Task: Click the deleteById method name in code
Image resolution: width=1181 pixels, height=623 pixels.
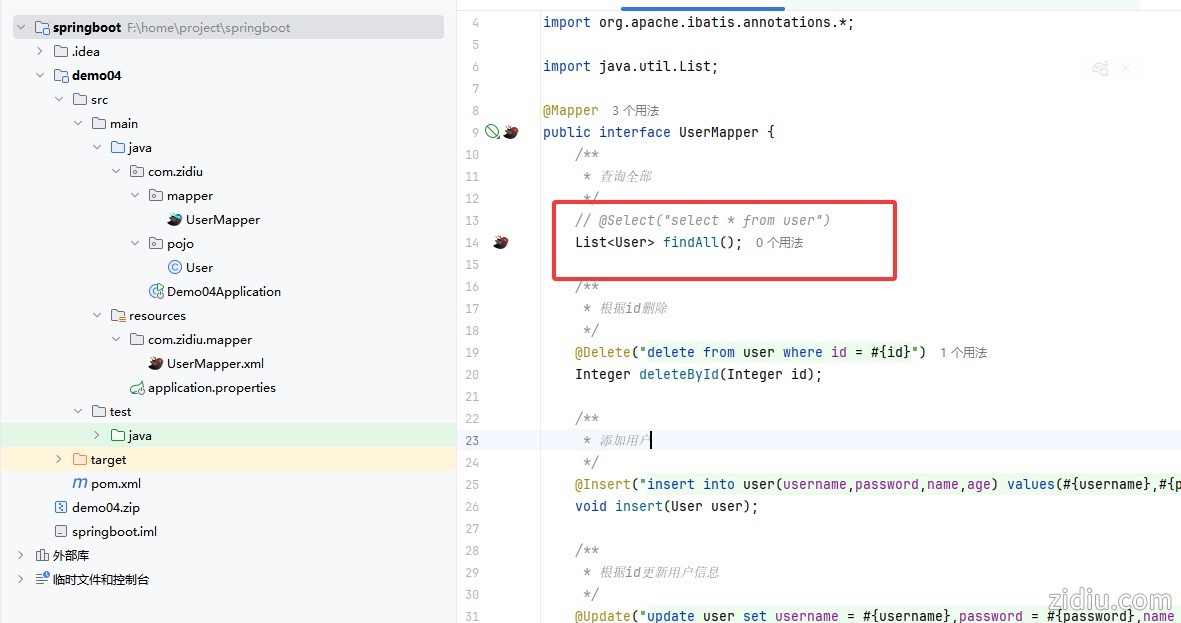Action: (678, 375)
